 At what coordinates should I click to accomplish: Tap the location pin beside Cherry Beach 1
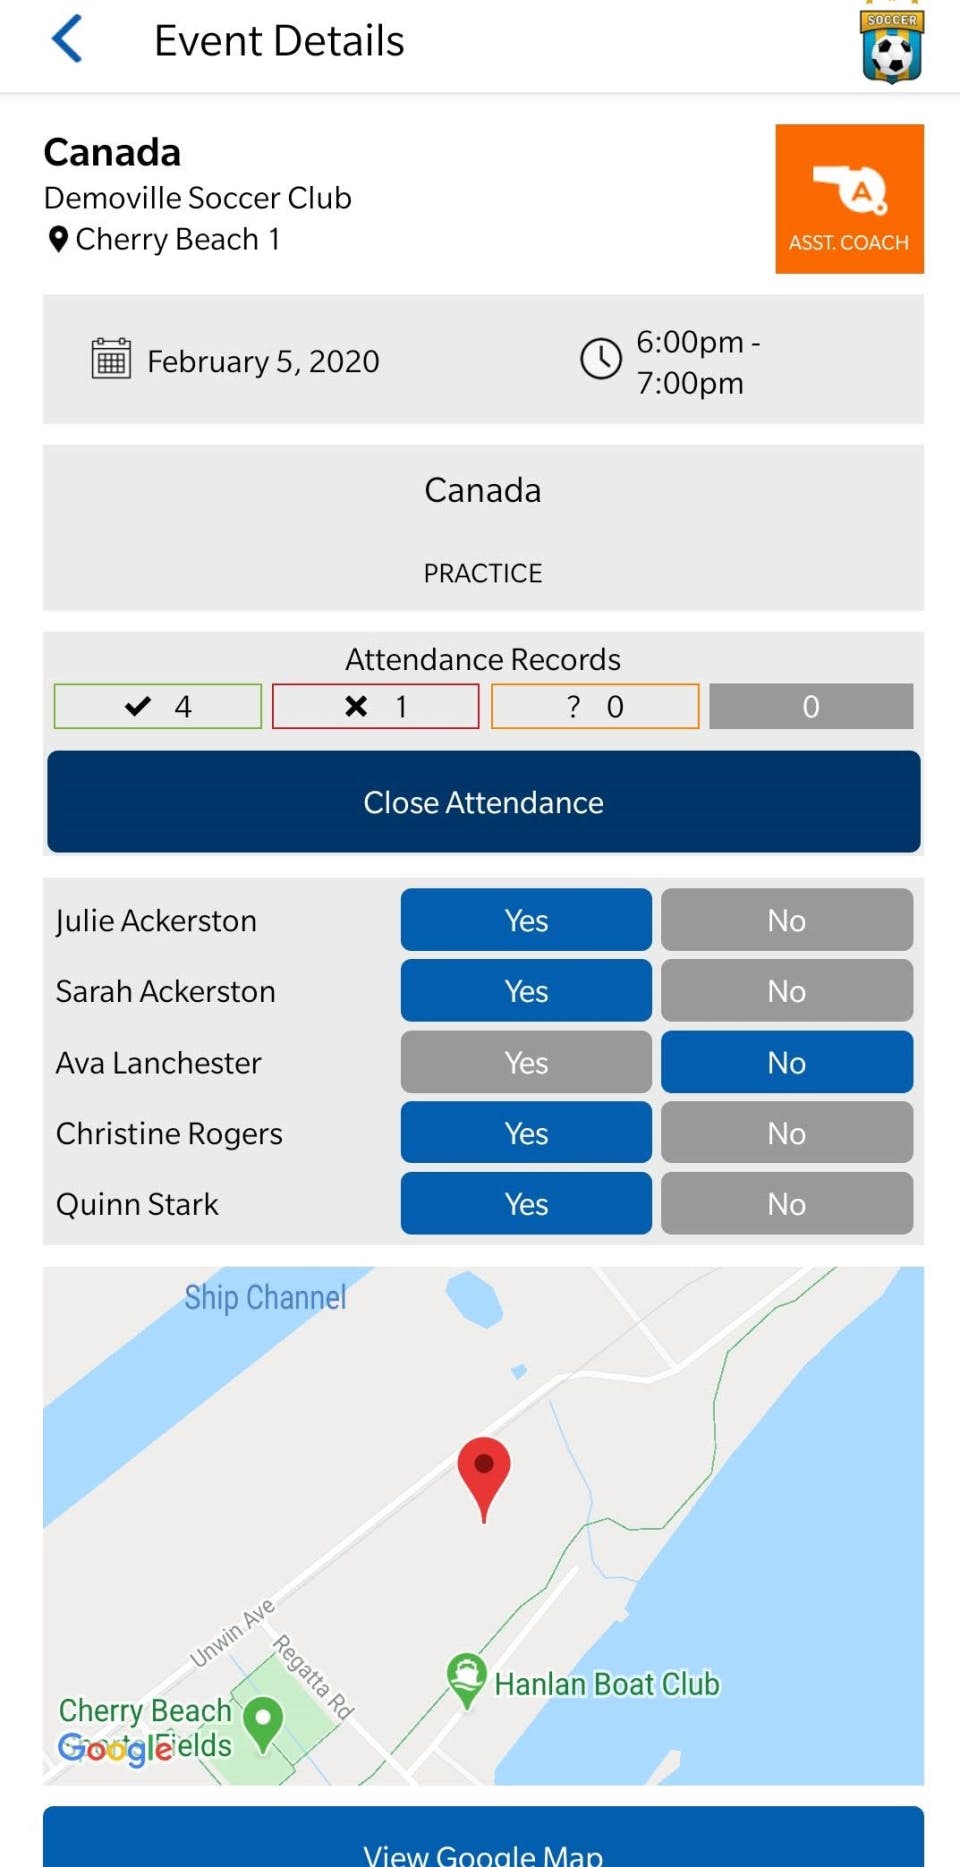pyautogui.click(x=58, y=240)
